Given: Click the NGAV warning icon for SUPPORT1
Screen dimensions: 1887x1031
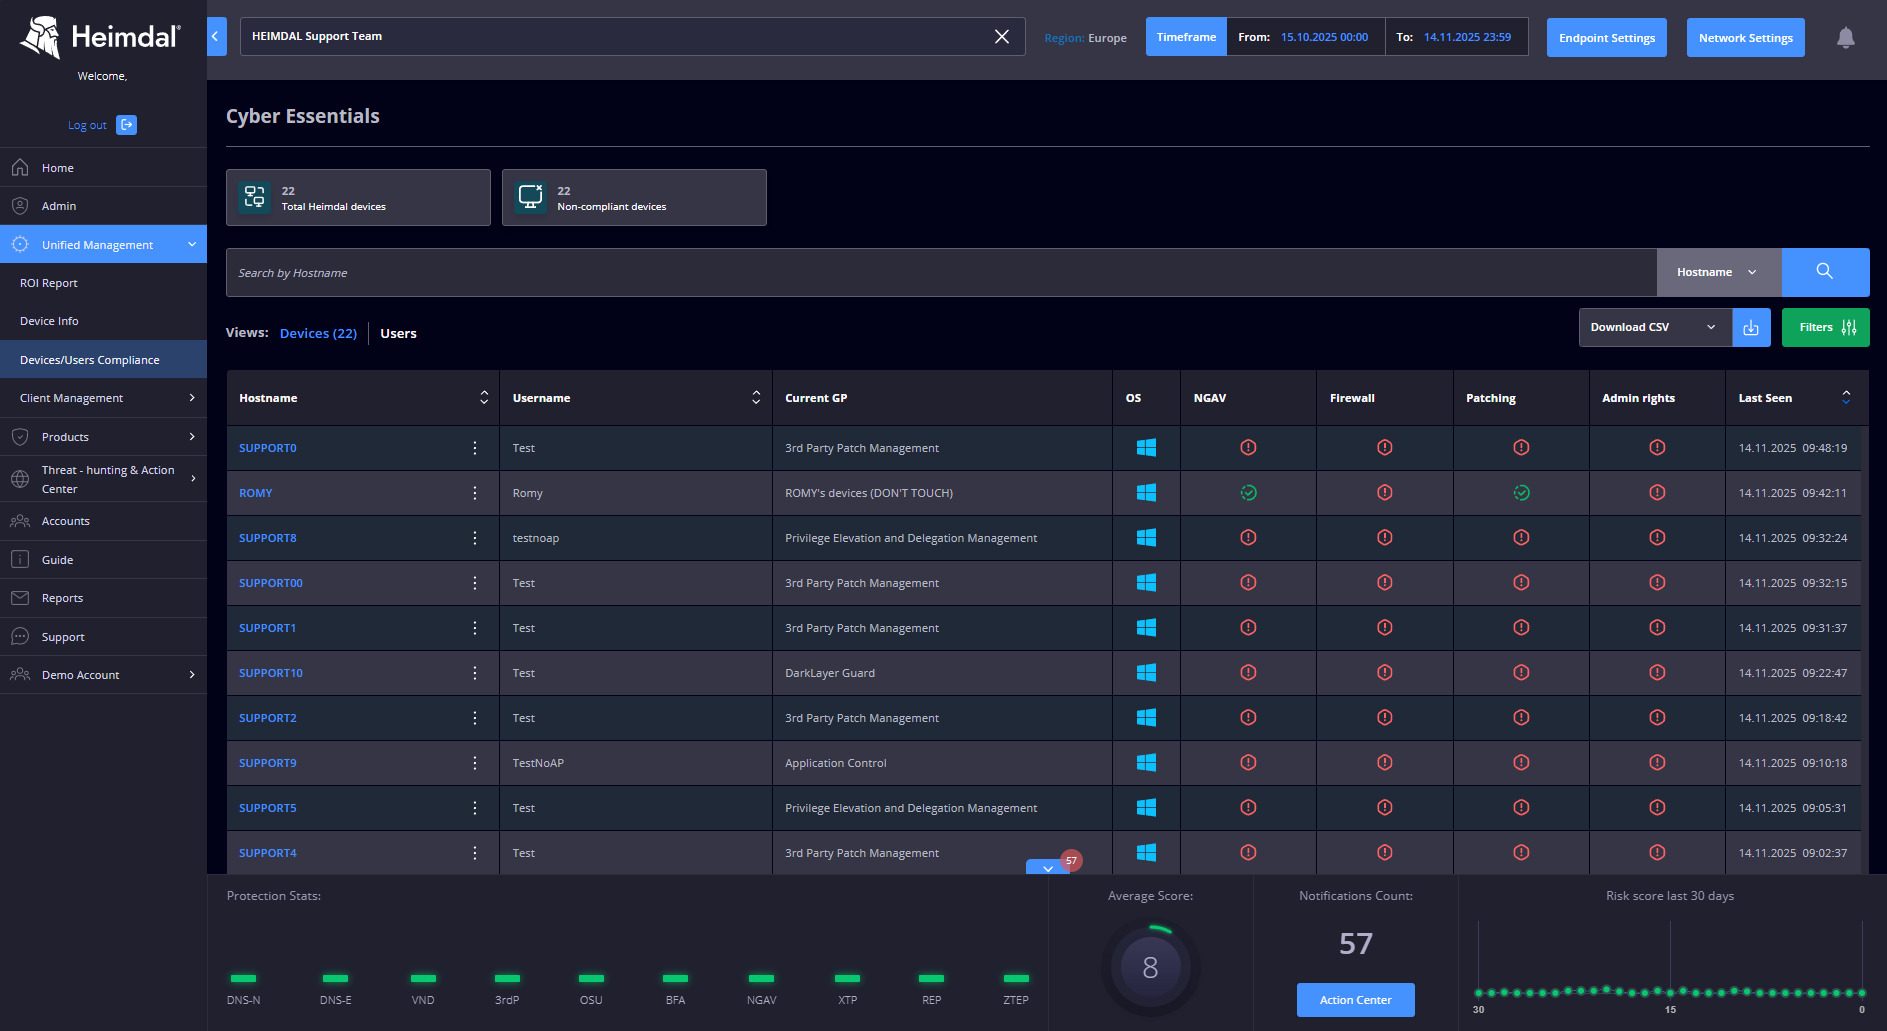Looking at the screenshot, I should click(x=1248, y=628).
